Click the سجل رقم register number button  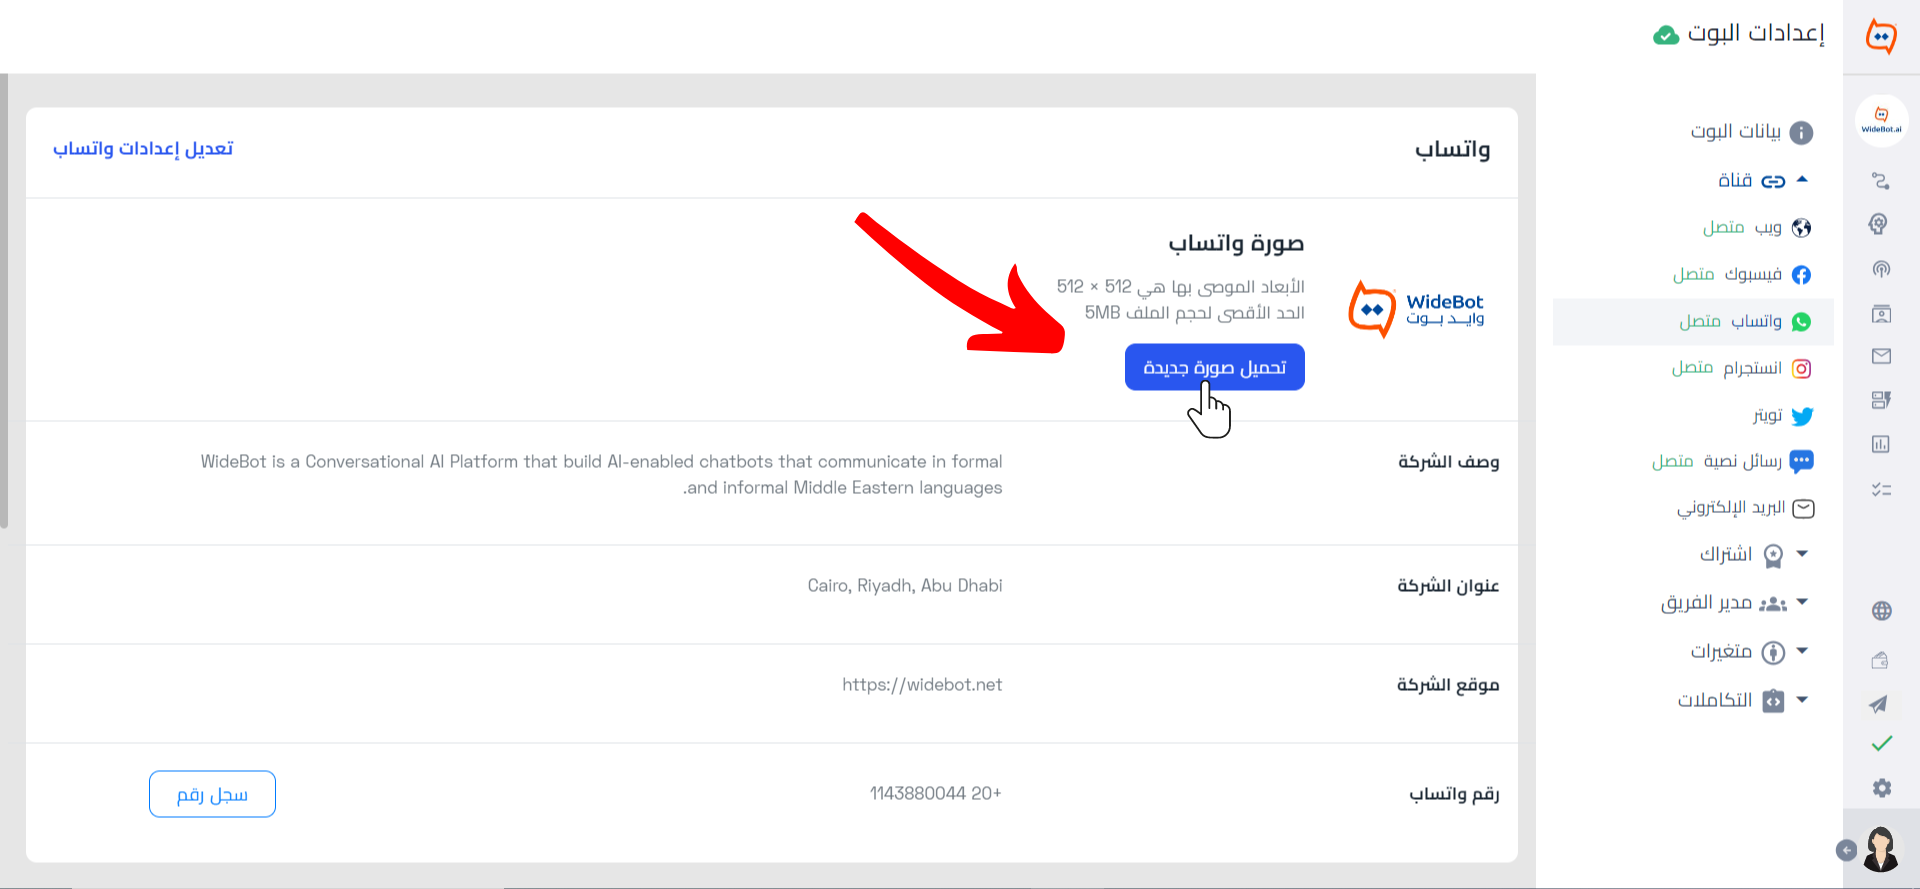click(x=212, y=794)
